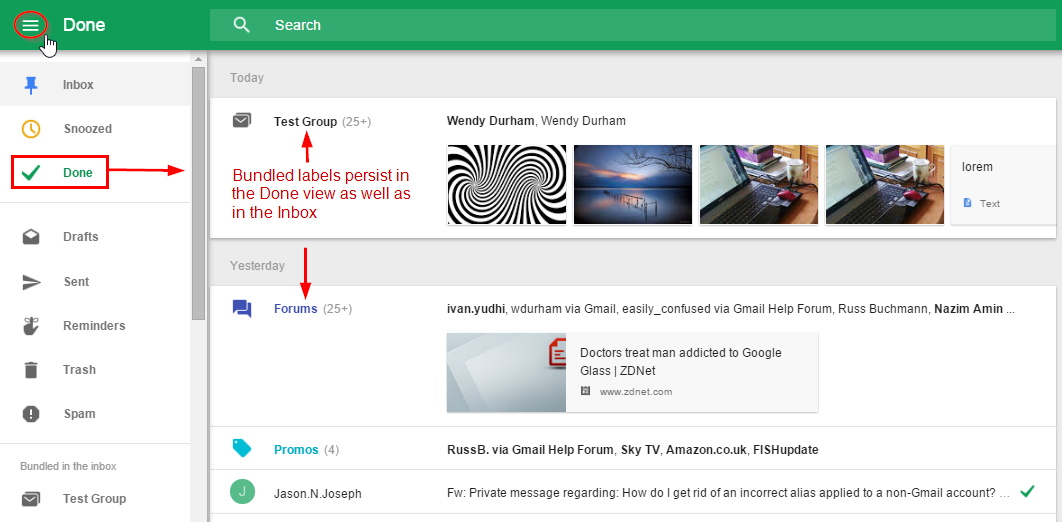Click the Trash bin icon
The image size is (1062, 522).
(x=31, y=370)
